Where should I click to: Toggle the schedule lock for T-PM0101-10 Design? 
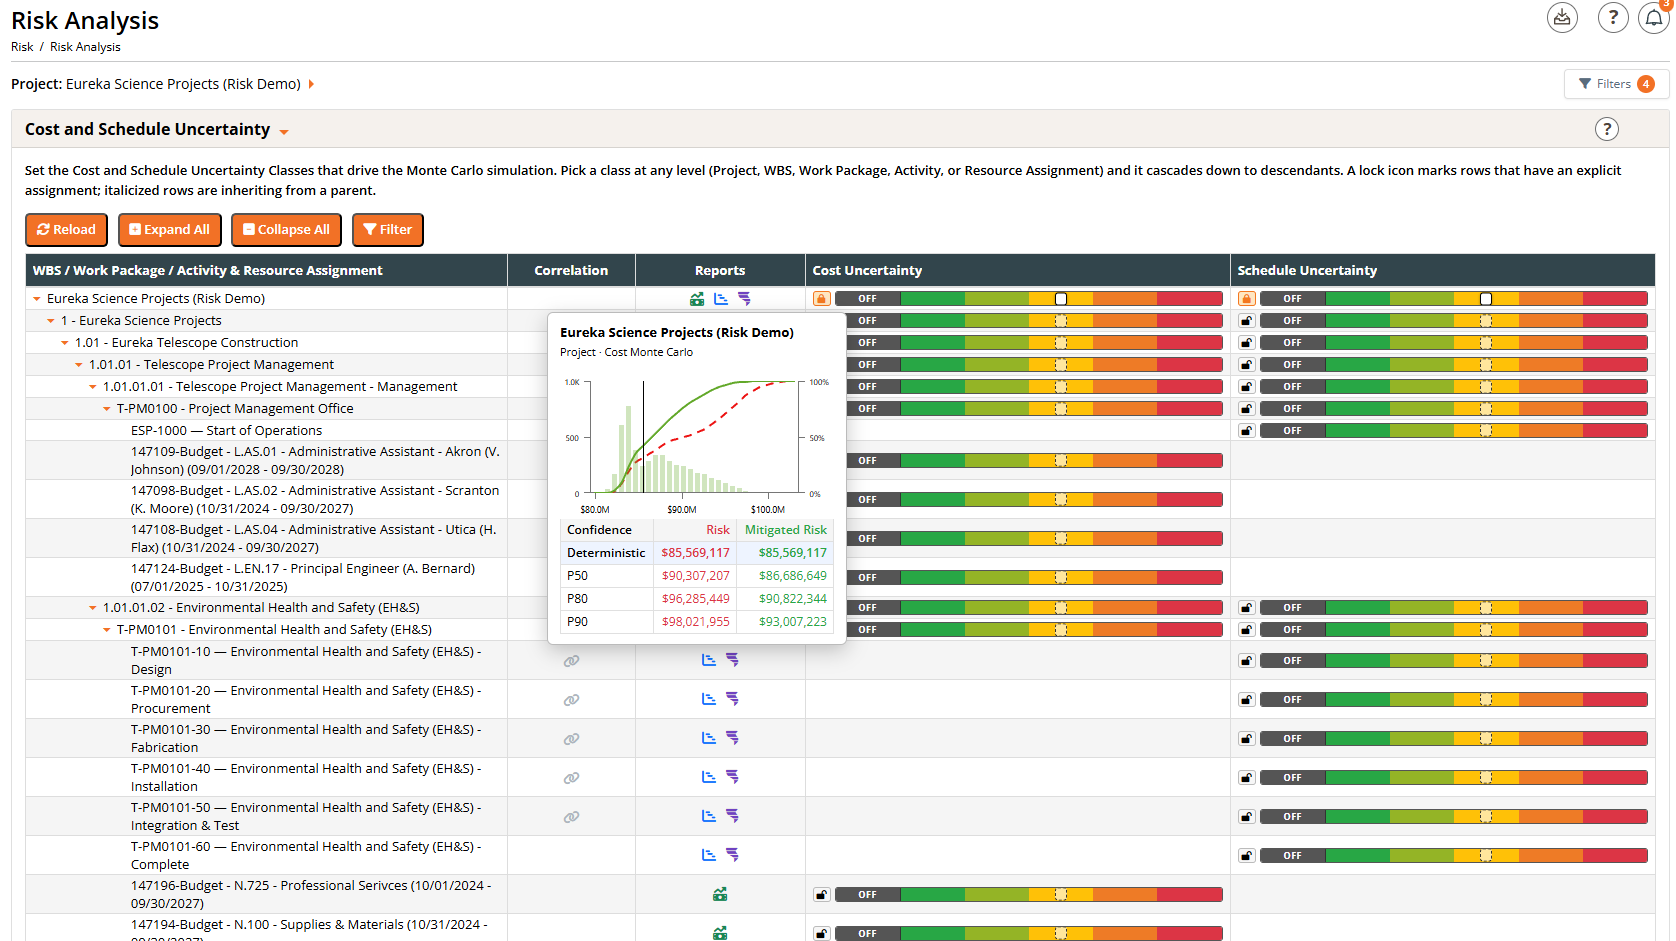coord(1247,661)
